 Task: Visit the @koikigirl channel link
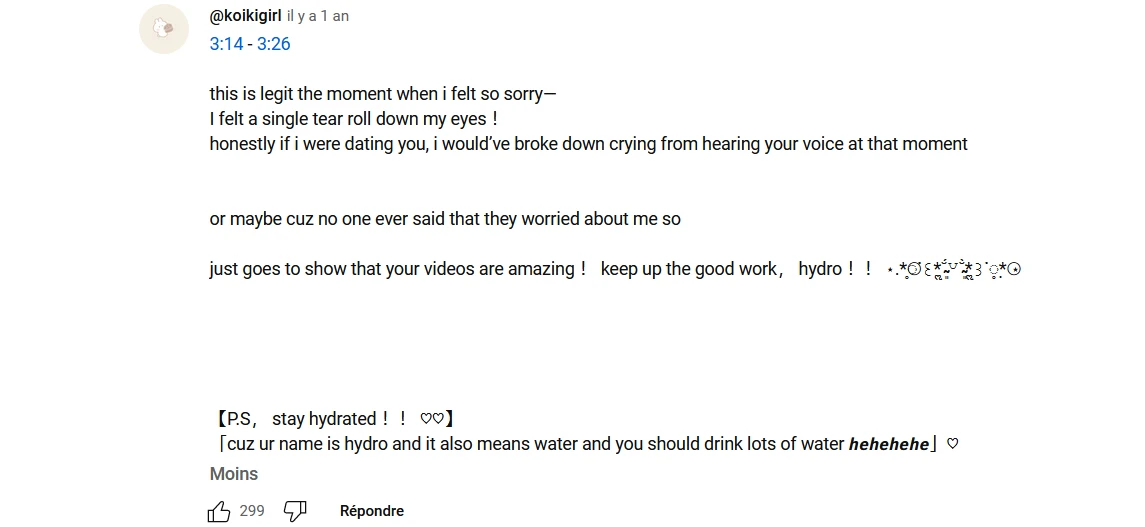click(245, 16)
